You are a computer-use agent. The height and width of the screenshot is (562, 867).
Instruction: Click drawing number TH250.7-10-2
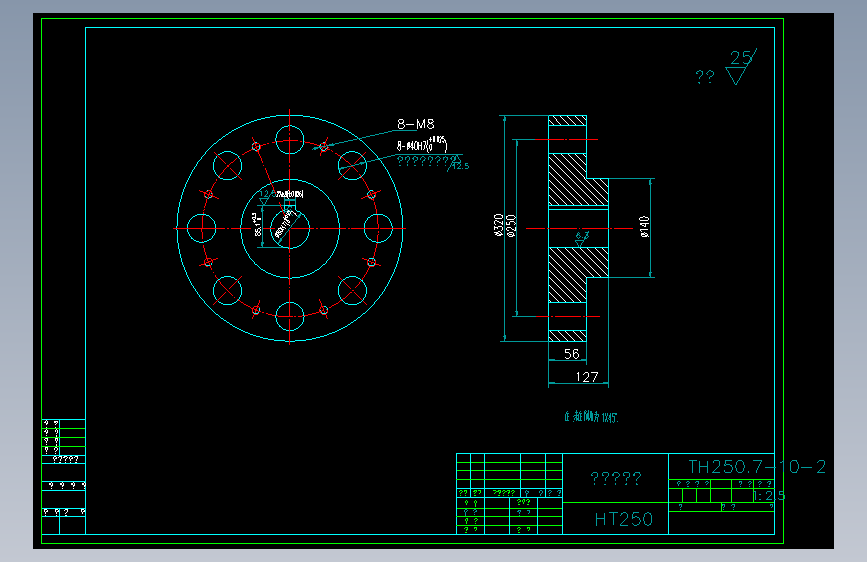tap(757, 467)
